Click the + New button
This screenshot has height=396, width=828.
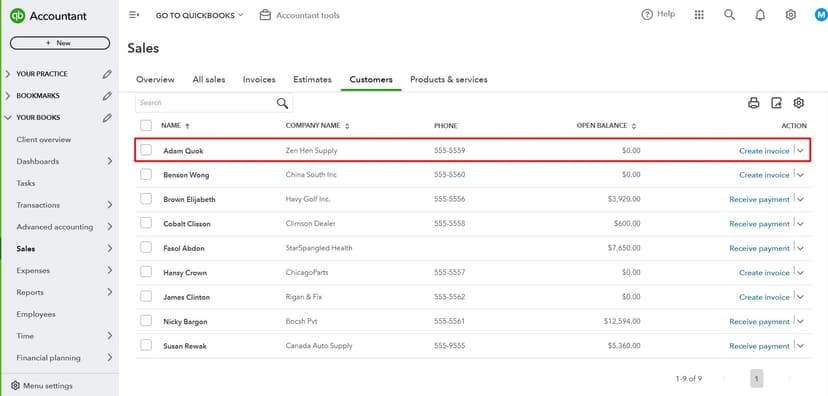(x=60, y=43)
